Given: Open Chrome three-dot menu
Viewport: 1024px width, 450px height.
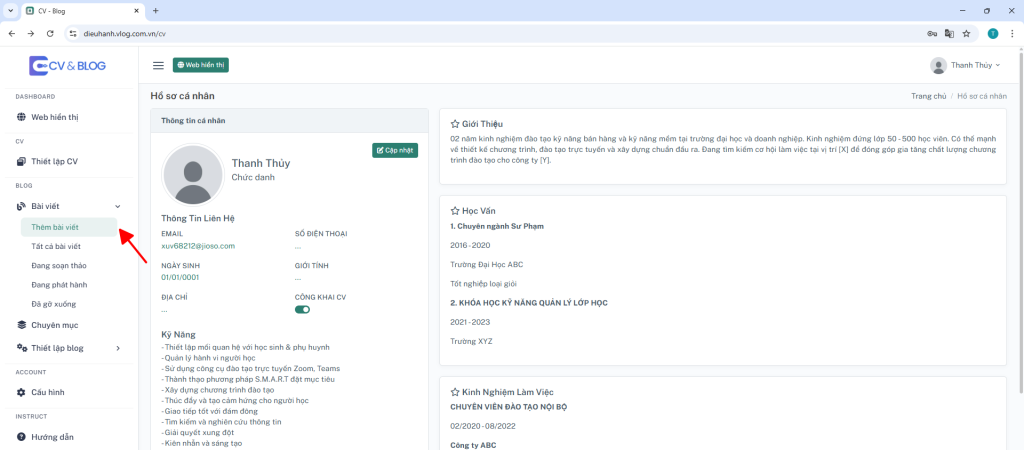Looking at the screenshot, I should click(x=1012, y=33).
